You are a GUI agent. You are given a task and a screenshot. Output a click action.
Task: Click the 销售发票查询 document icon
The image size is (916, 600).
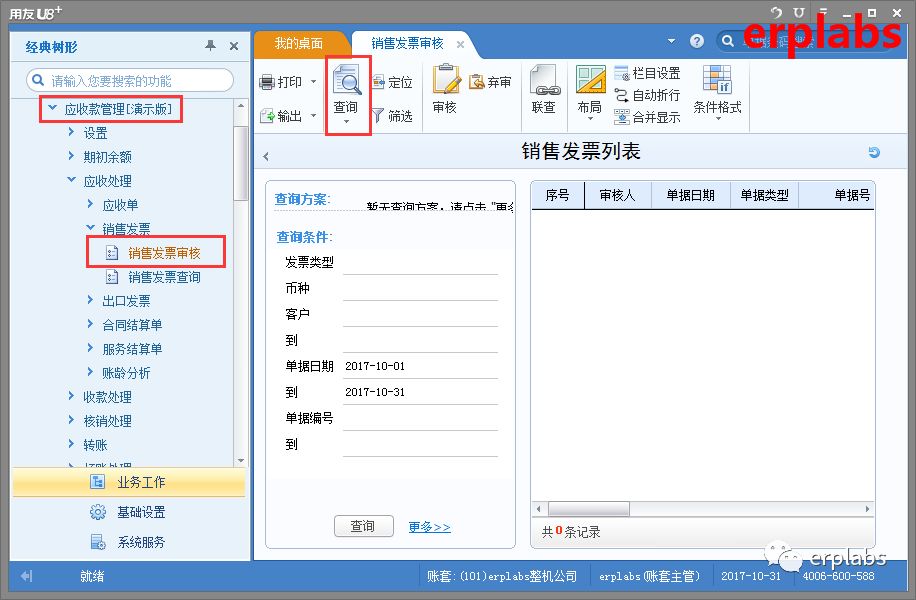112,277
